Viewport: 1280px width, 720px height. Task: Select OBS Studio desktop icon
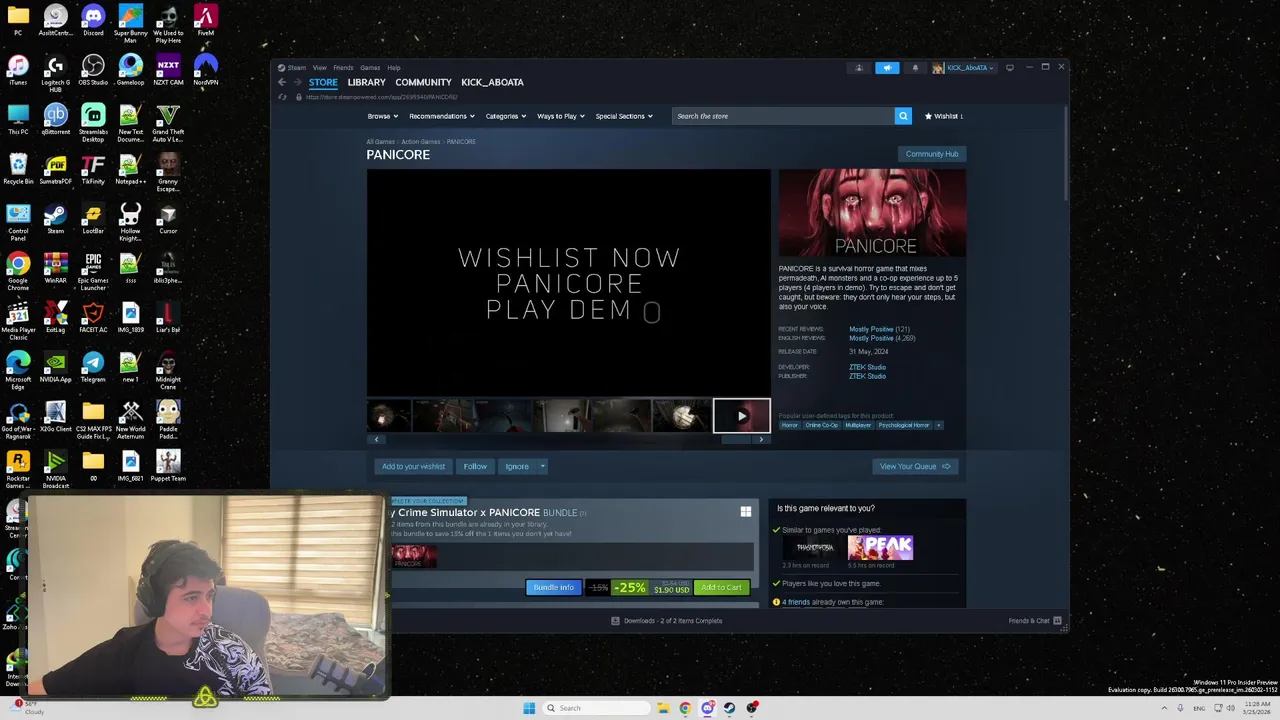[x=93, y=70]
